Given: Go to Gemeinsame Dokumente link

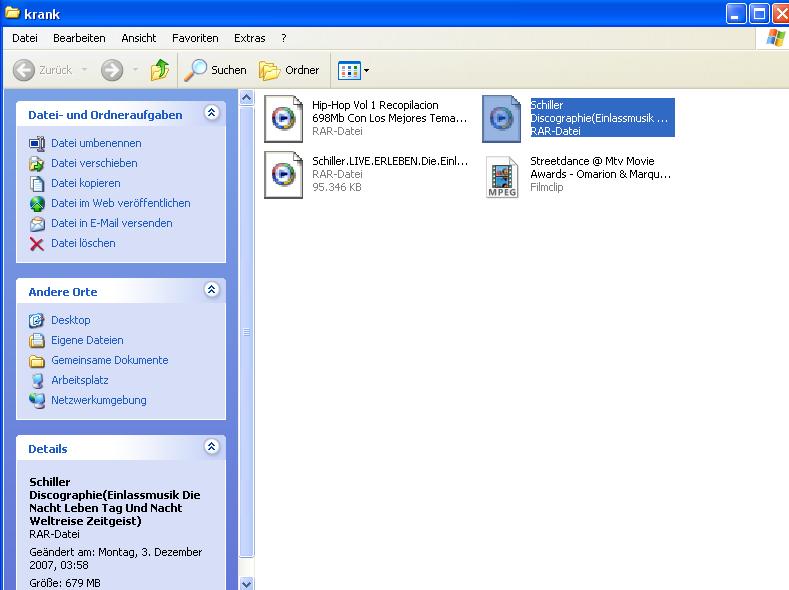Looking at the screenshot, I should 110,360.
